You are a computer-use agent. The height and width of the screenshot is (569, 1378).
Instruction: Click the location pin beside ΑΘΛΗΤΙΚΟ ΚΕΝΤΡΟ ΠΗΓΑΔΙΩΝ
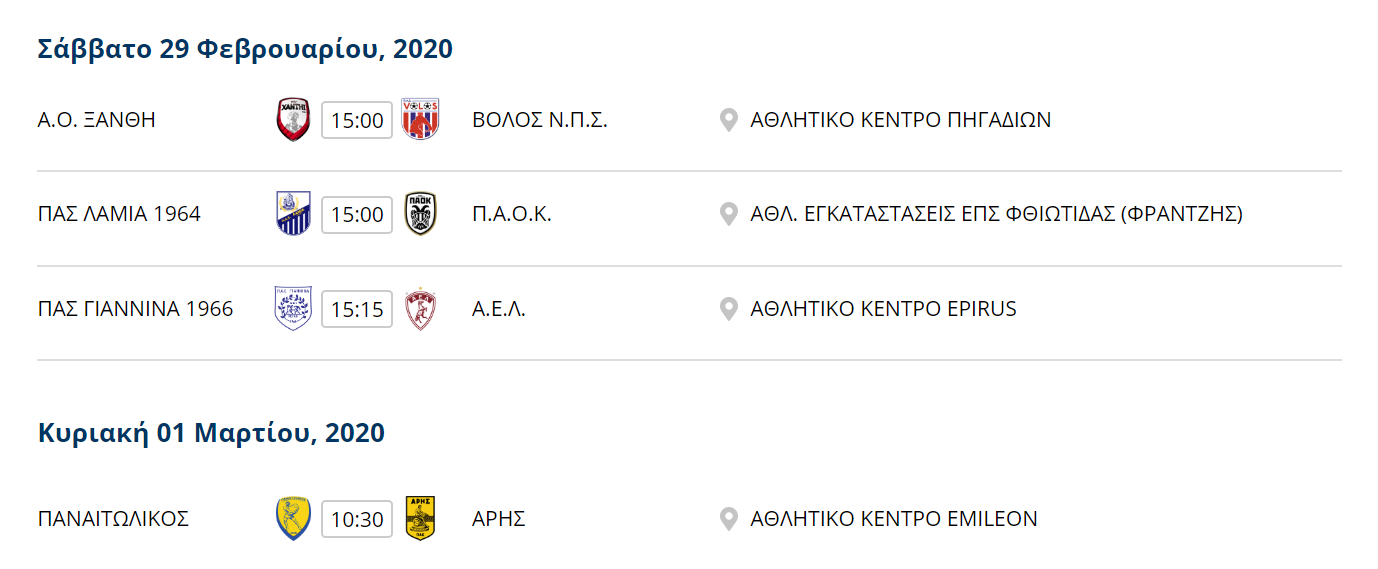pos(729,120)
